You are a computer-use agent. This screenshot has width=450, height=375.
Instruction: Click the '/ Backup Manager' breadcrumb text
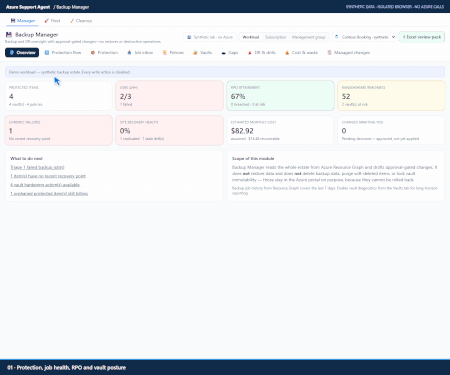71,7
